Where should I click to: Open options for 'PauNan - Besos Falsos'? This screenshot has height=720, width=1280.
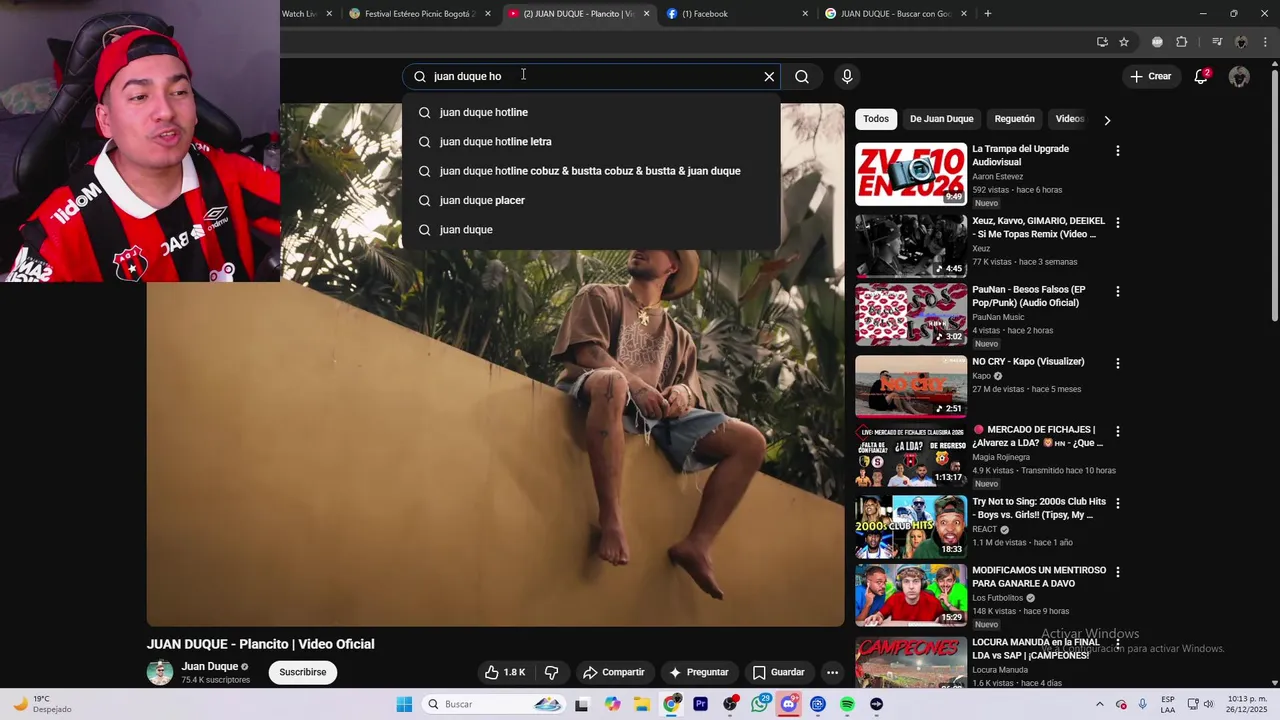pos(1117,291)
